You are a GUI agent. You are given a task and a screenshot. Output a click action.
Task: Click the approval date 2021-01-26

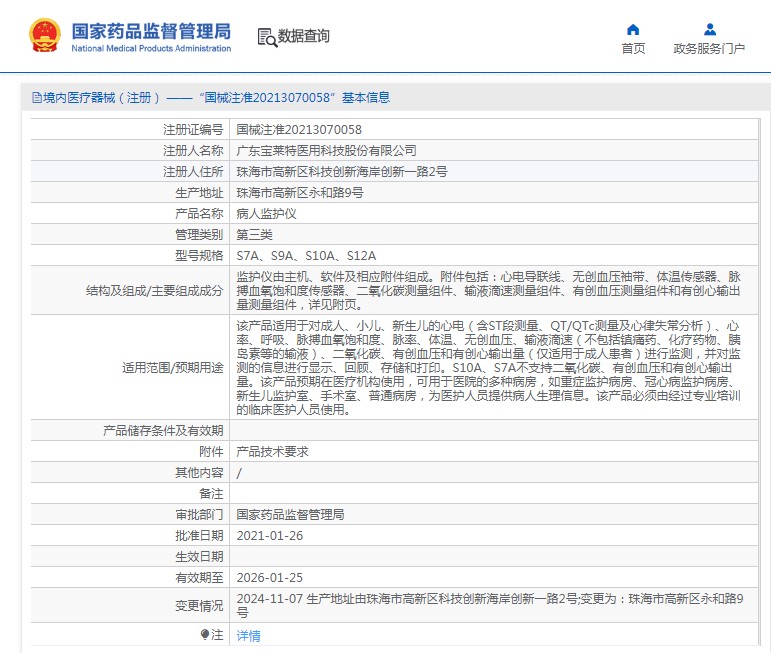click(x=269, y=536)
